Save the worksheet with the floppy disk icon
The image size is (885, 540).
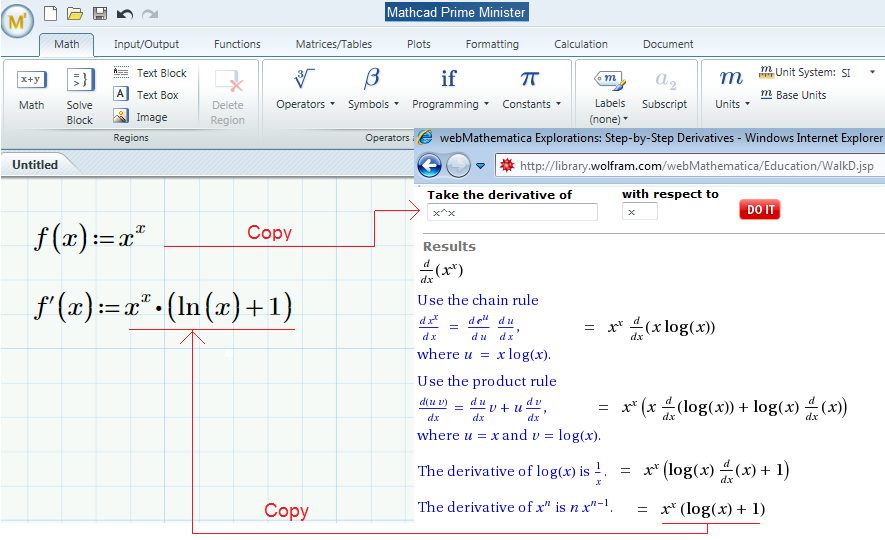tap(100, 14)
